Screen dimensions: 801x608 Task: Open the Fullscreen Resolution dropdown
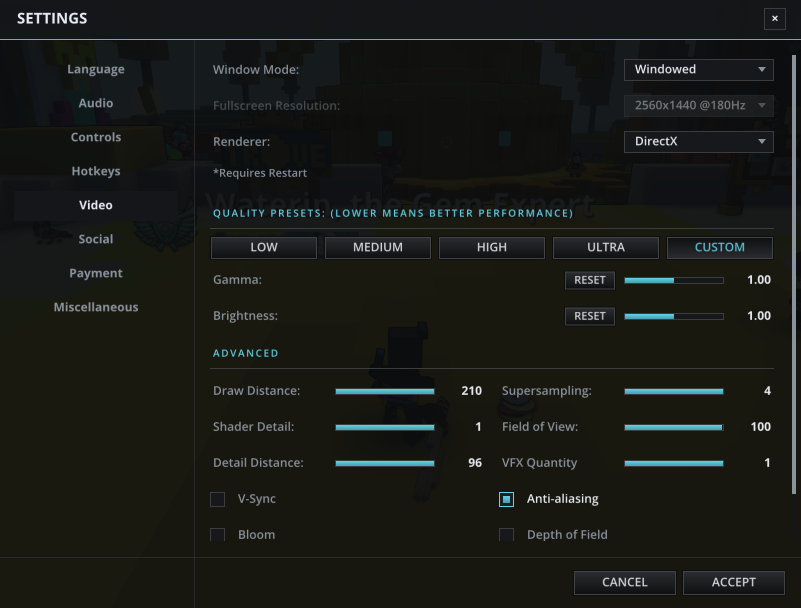click(x=698, y=106)
